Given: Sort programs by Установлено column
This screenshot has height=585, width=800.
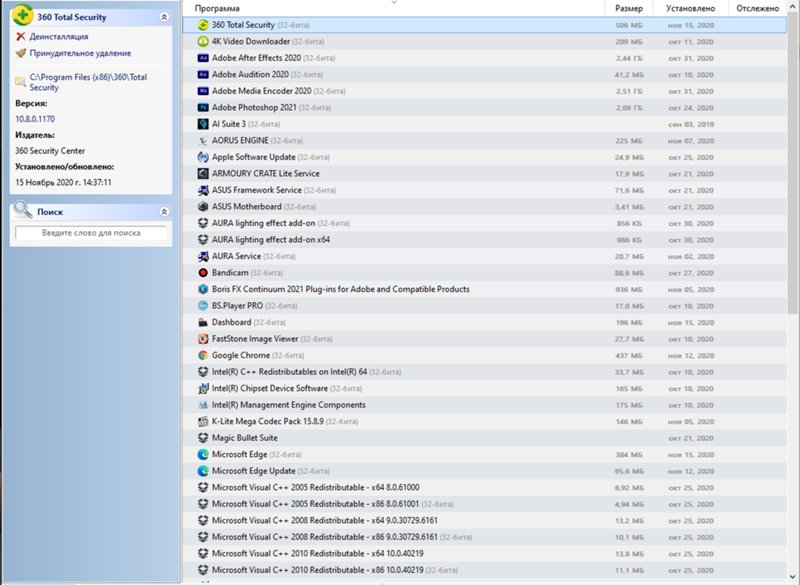Looking at the screenshot, I should [690, 8].
